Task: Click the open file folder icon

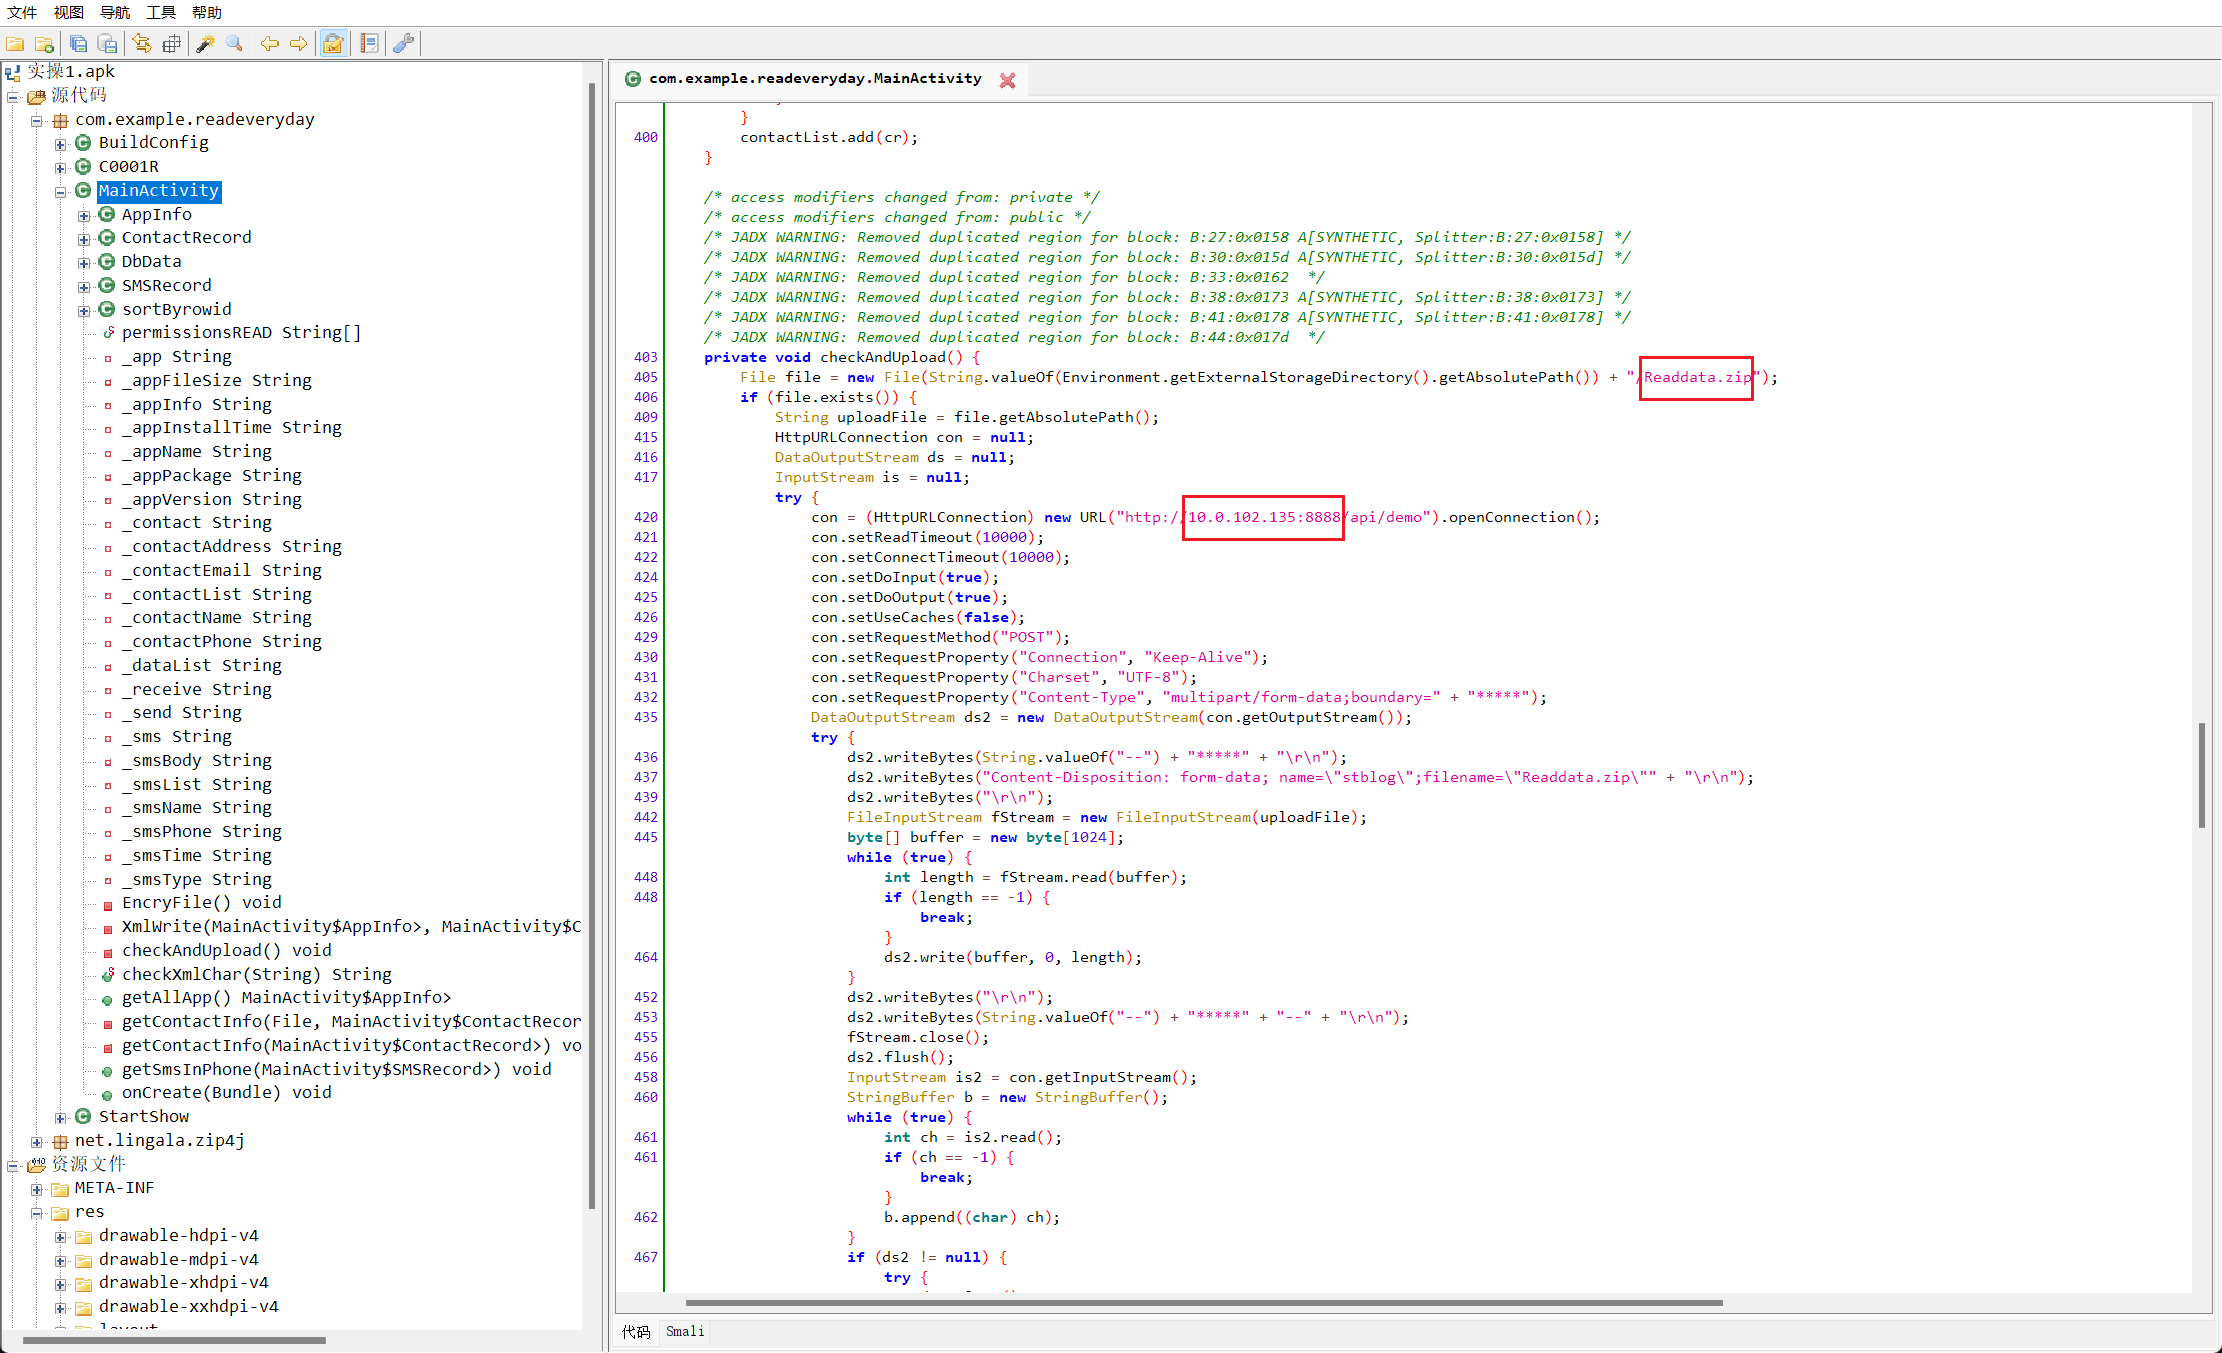Action: click(x=15, y=43)
